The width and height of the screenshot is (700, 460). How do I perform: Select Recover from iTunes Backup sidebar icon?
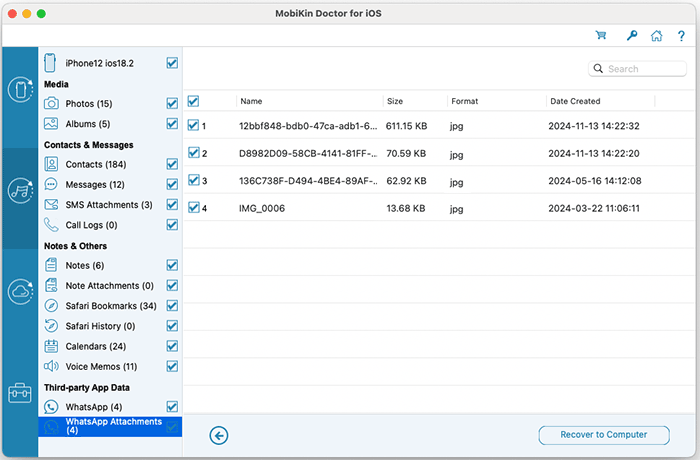pos(20,191)
